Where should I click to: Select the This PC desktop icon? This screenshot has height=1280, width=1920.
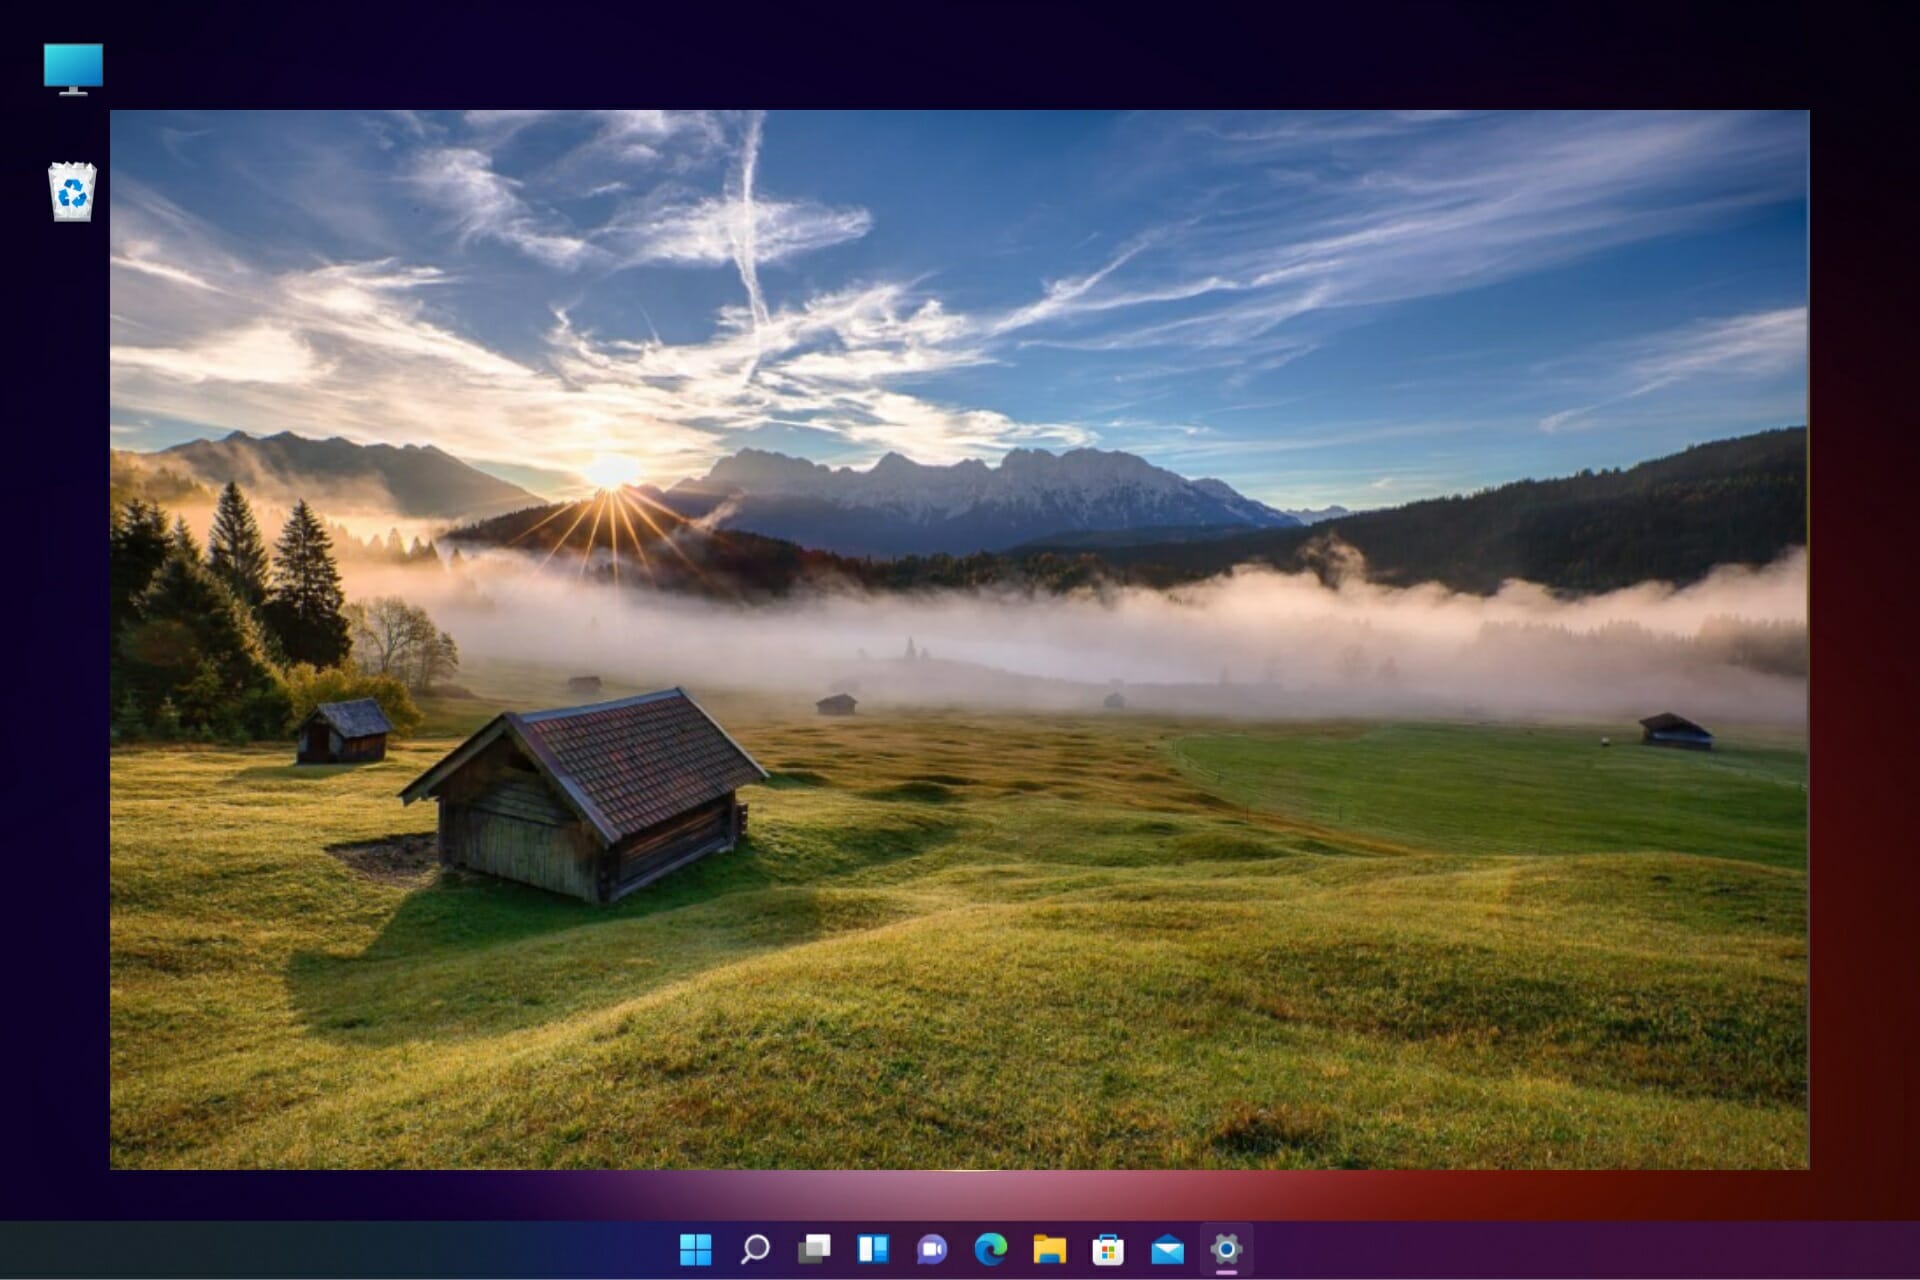tap(74, 66)
